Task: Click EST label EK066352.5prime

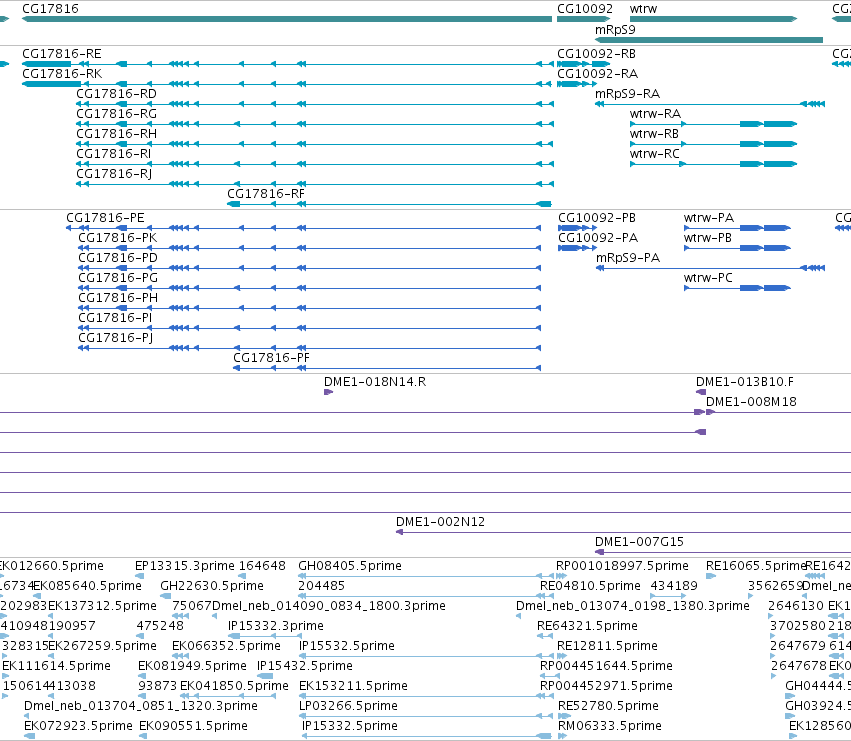Action: pos(226,646)
